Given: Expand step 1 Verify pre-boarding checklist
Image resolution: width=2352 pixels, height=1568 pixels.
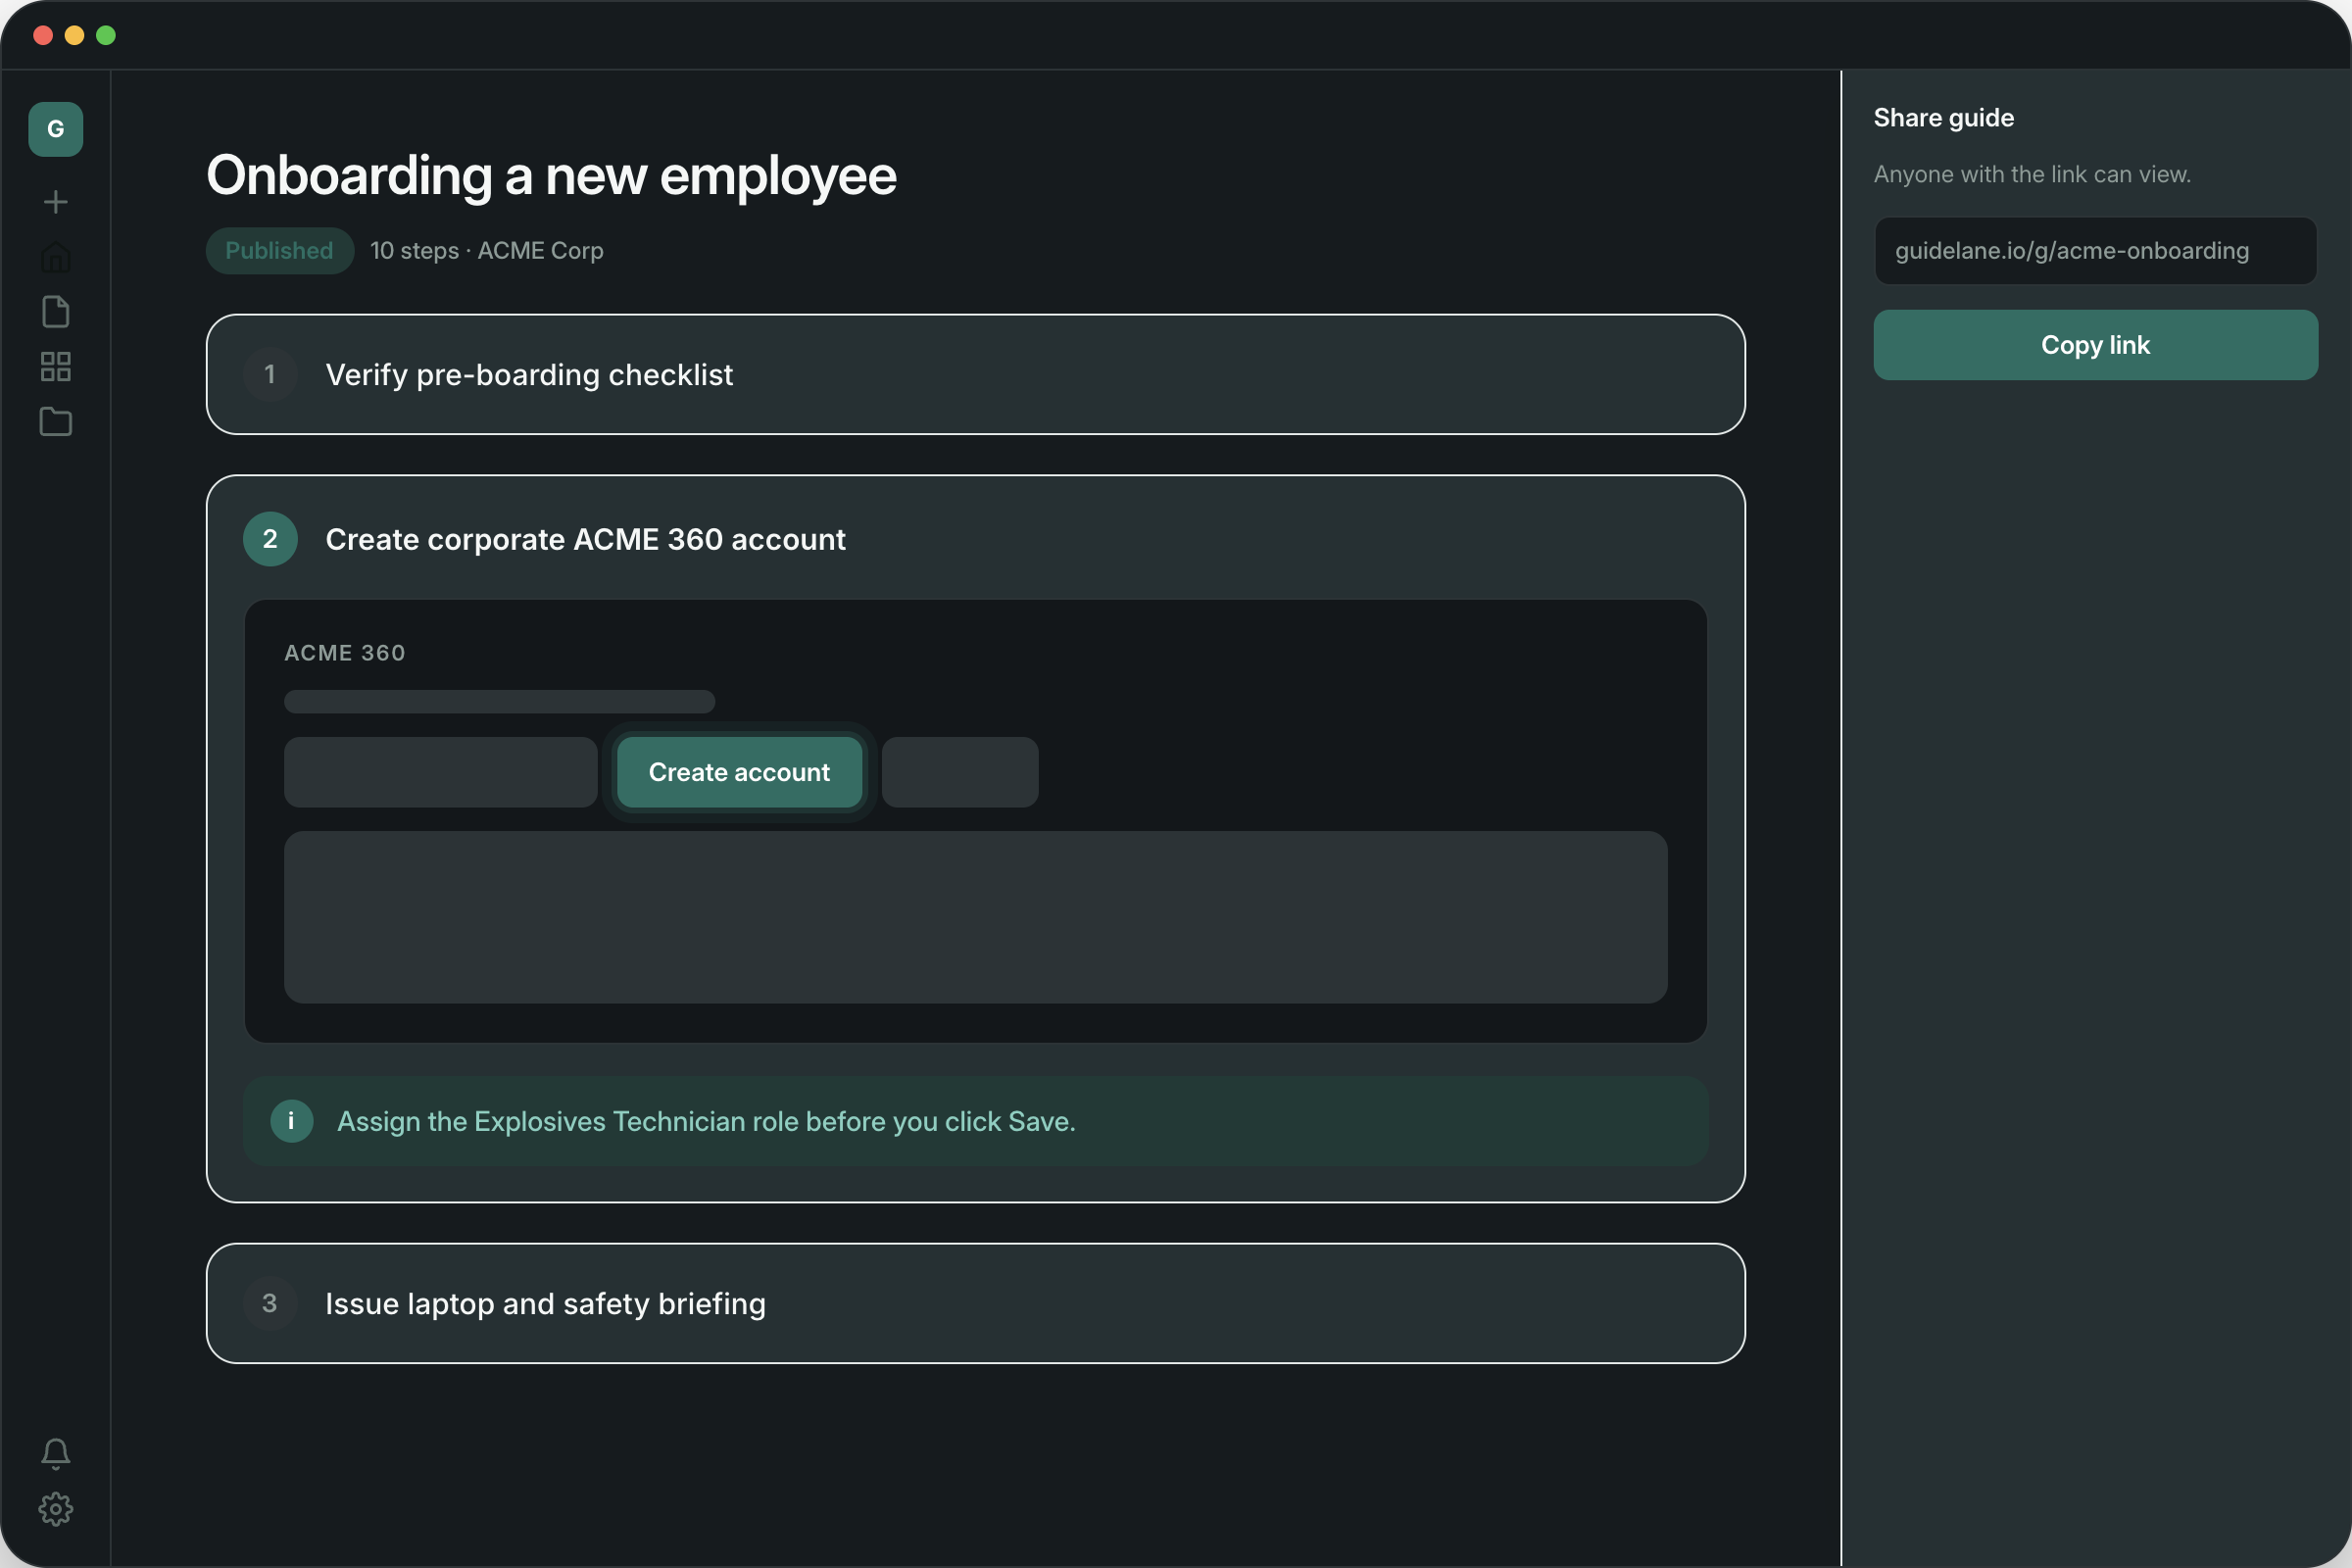Looking at the screenshot, I should [x=975, y=374].
